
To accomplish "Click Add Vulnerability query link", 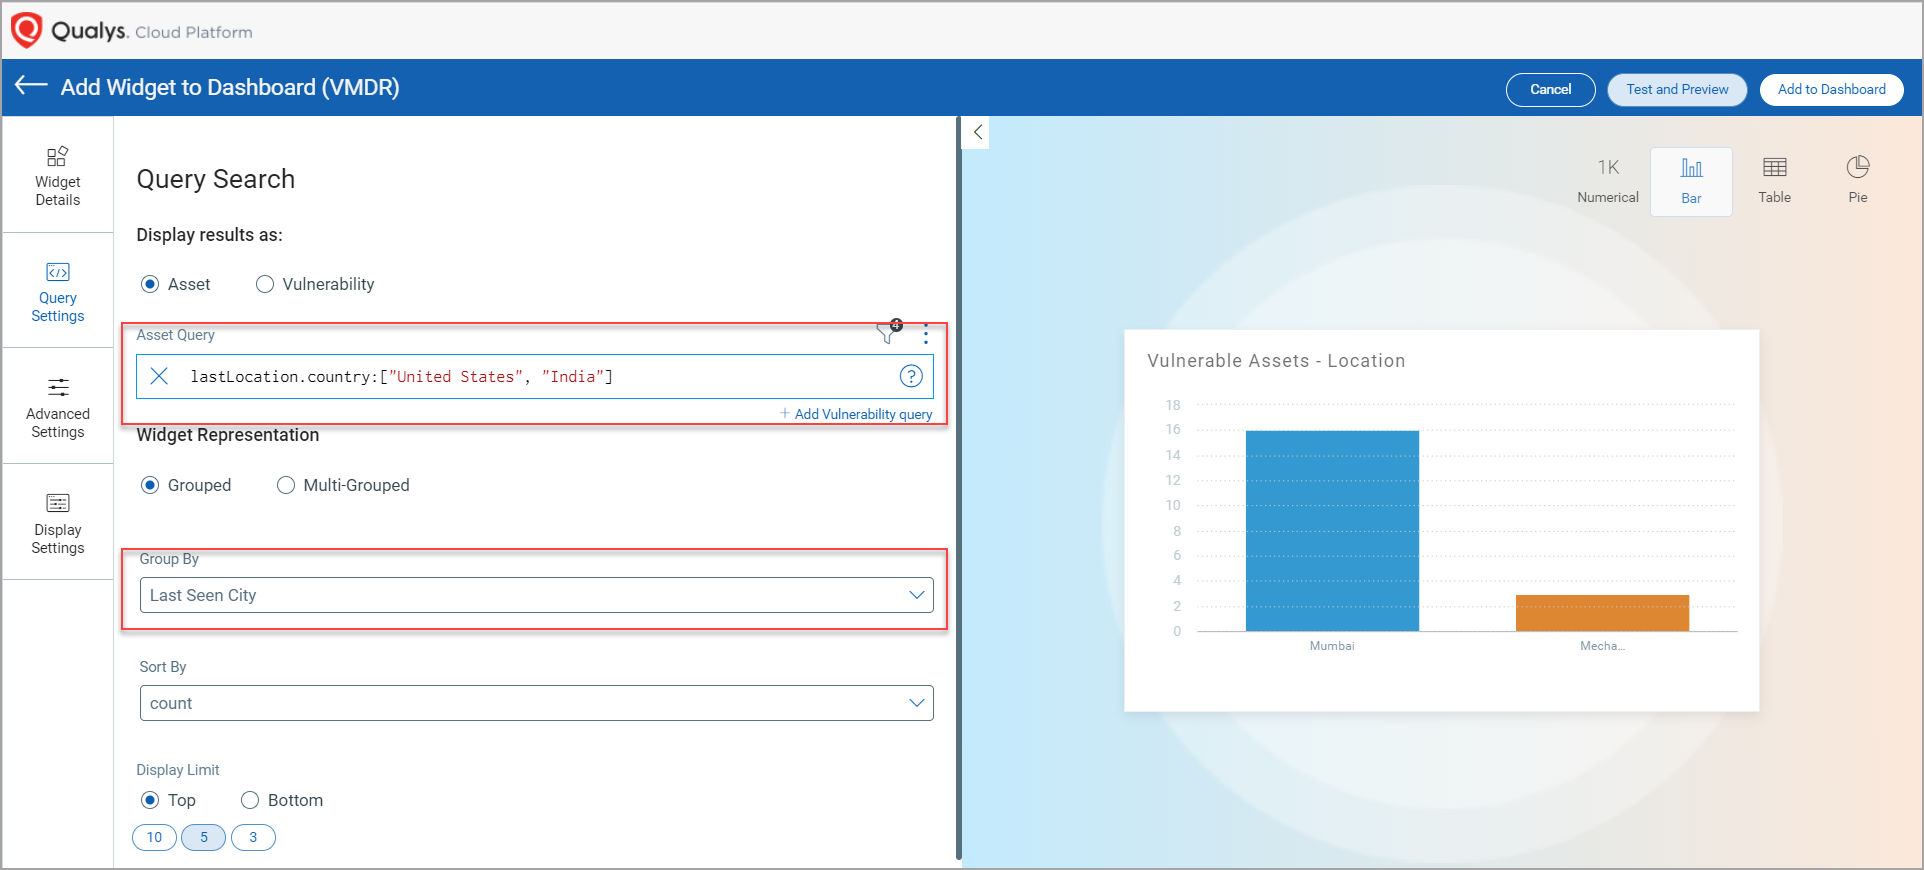I will (x=856, y=414).
